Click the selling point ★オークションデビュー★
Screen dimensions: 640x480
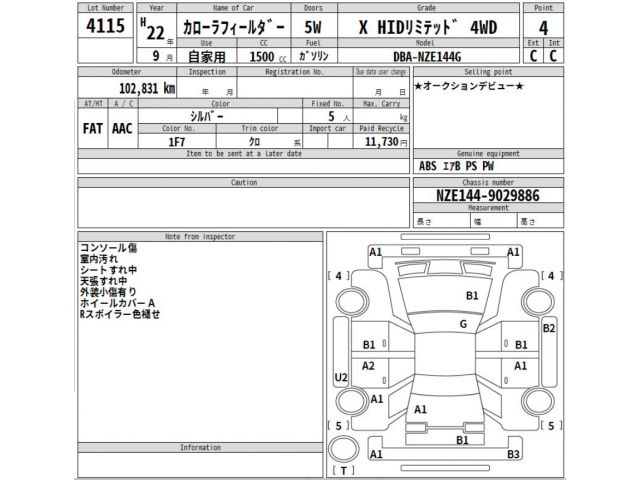(469, 86)
